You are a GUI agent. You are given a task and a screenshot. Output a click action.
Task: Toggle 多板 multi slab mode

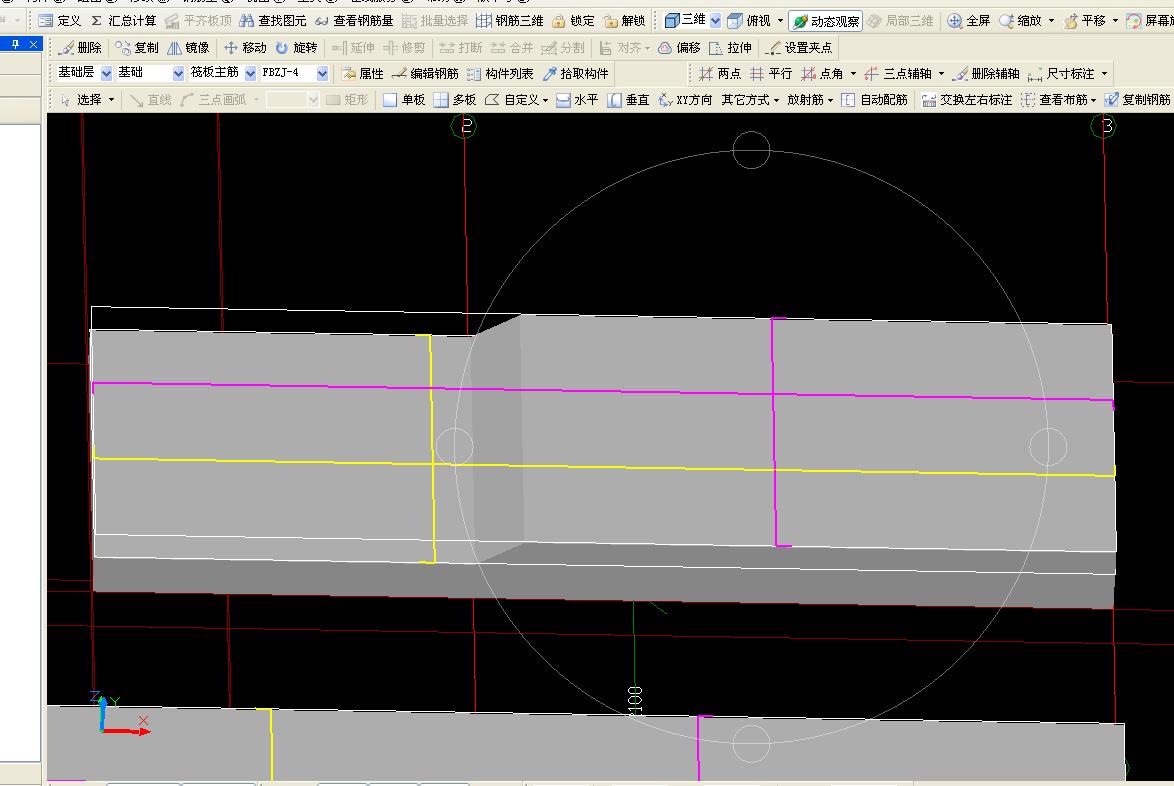click(x=455, y=100)
